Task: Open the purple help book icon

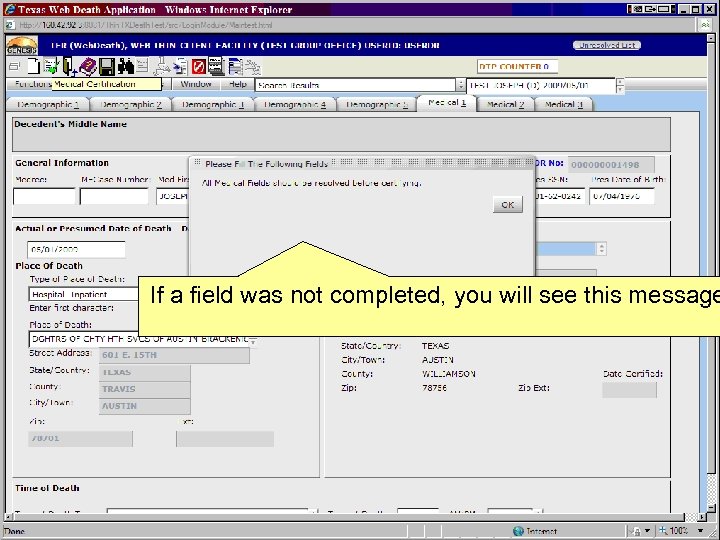Action: 87,67
